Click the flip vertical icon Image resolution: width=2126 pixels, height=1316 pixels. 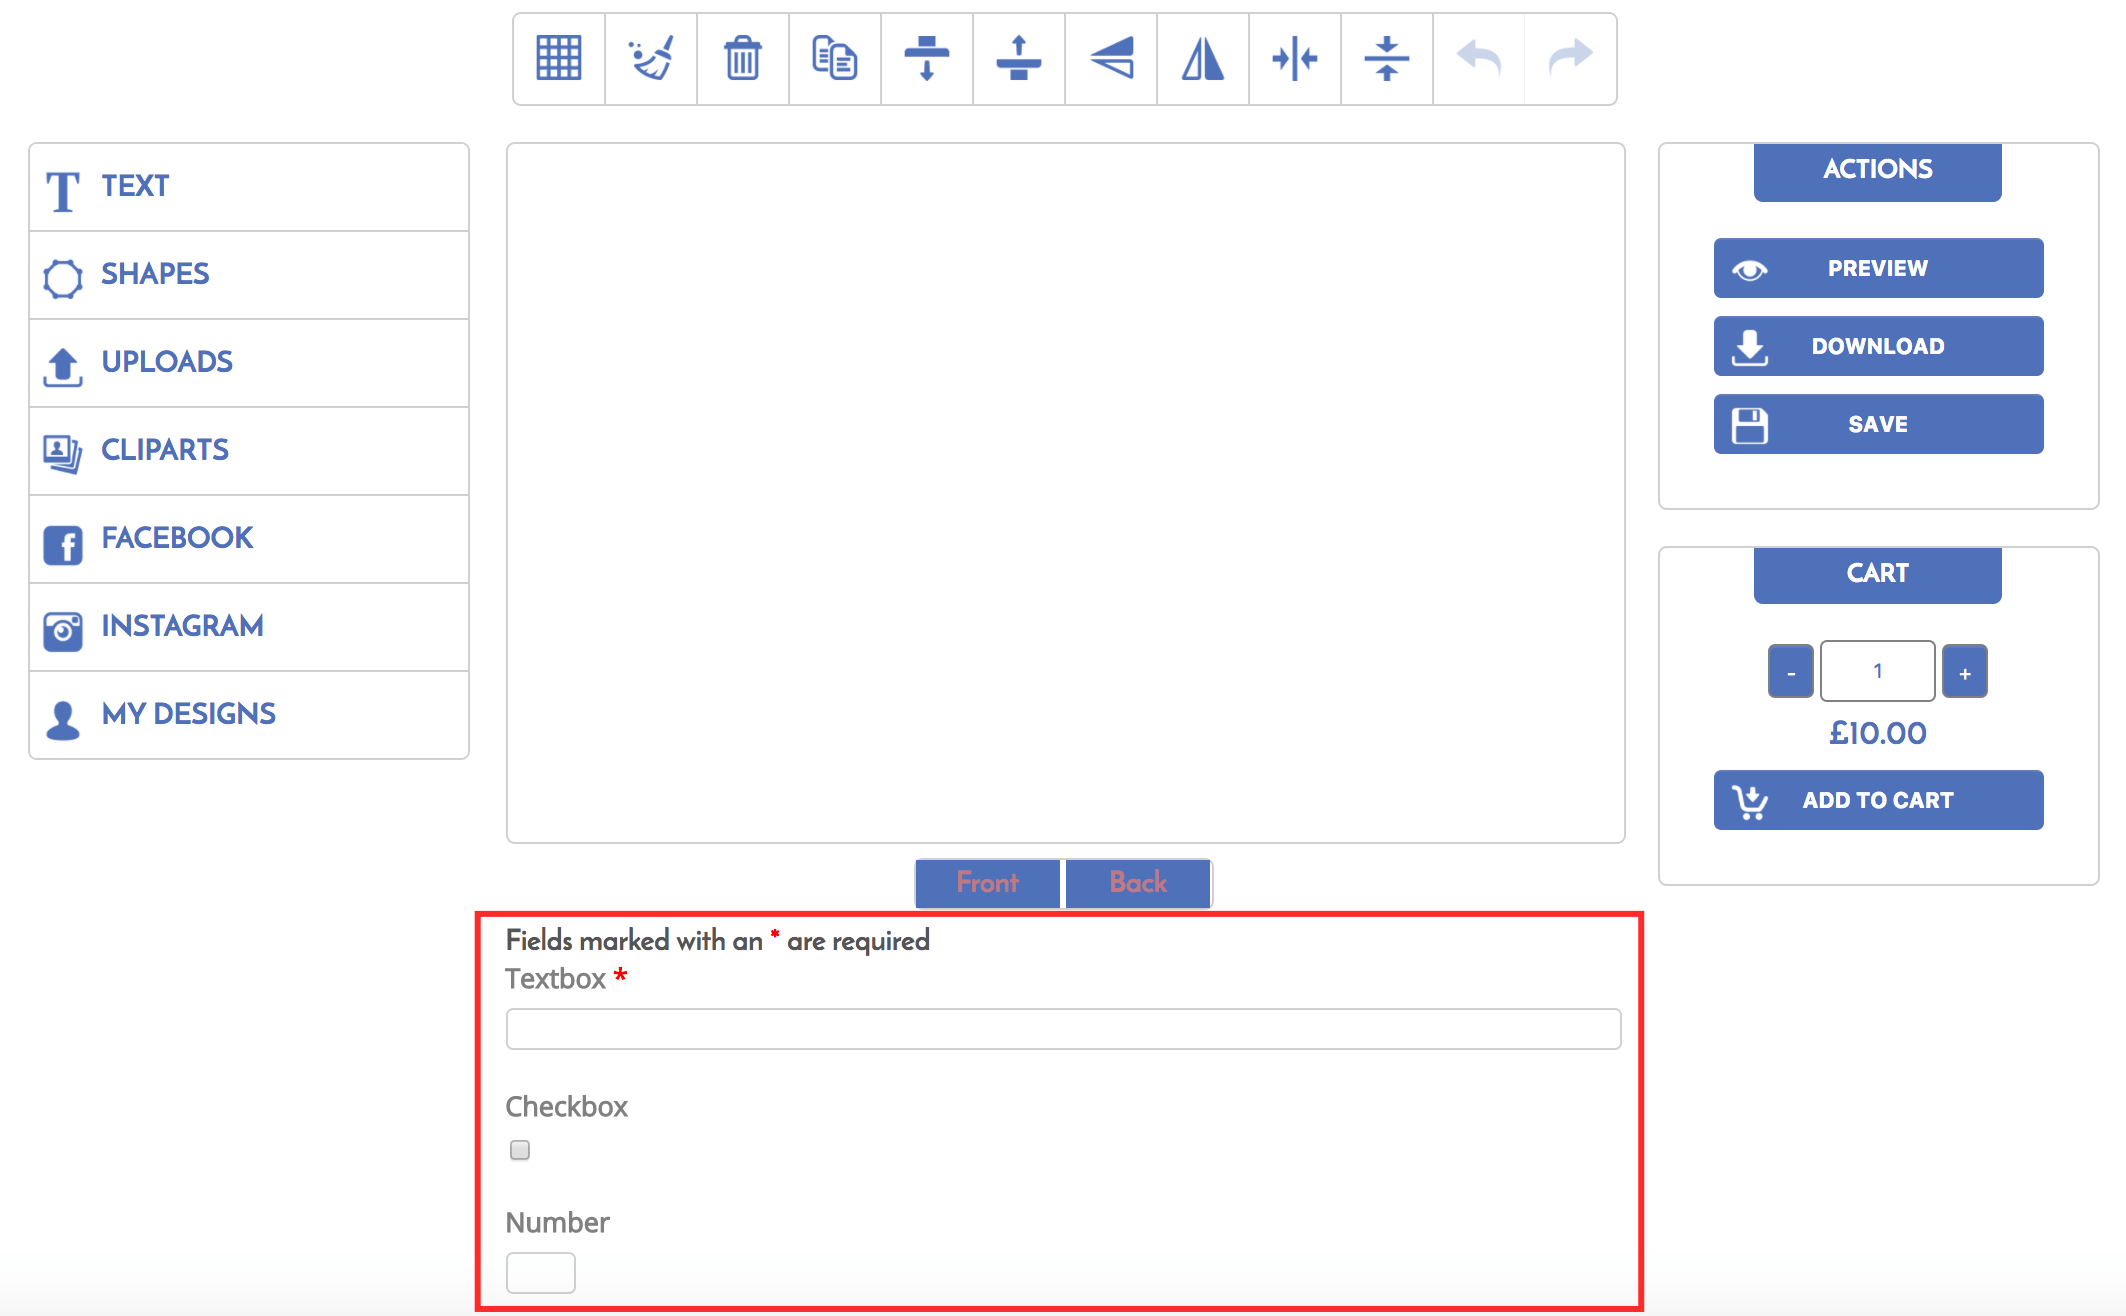click(x=1111, y=58)
